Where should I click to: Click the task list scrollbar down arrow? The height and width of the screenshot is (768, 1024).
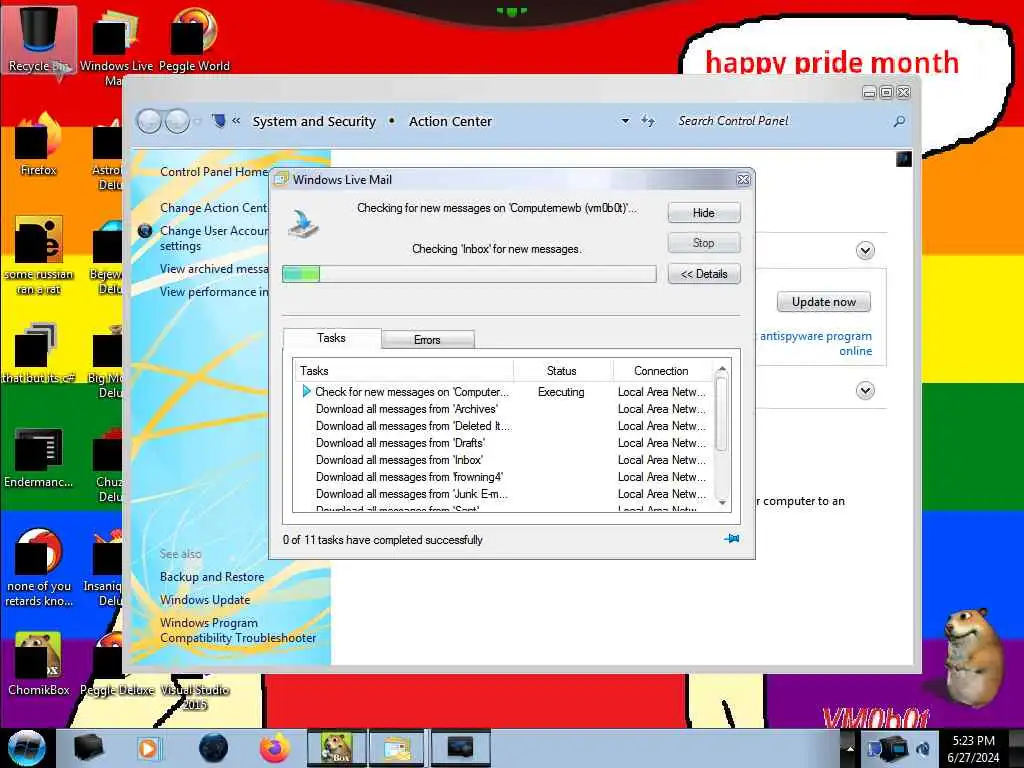(x=722, y=502)
